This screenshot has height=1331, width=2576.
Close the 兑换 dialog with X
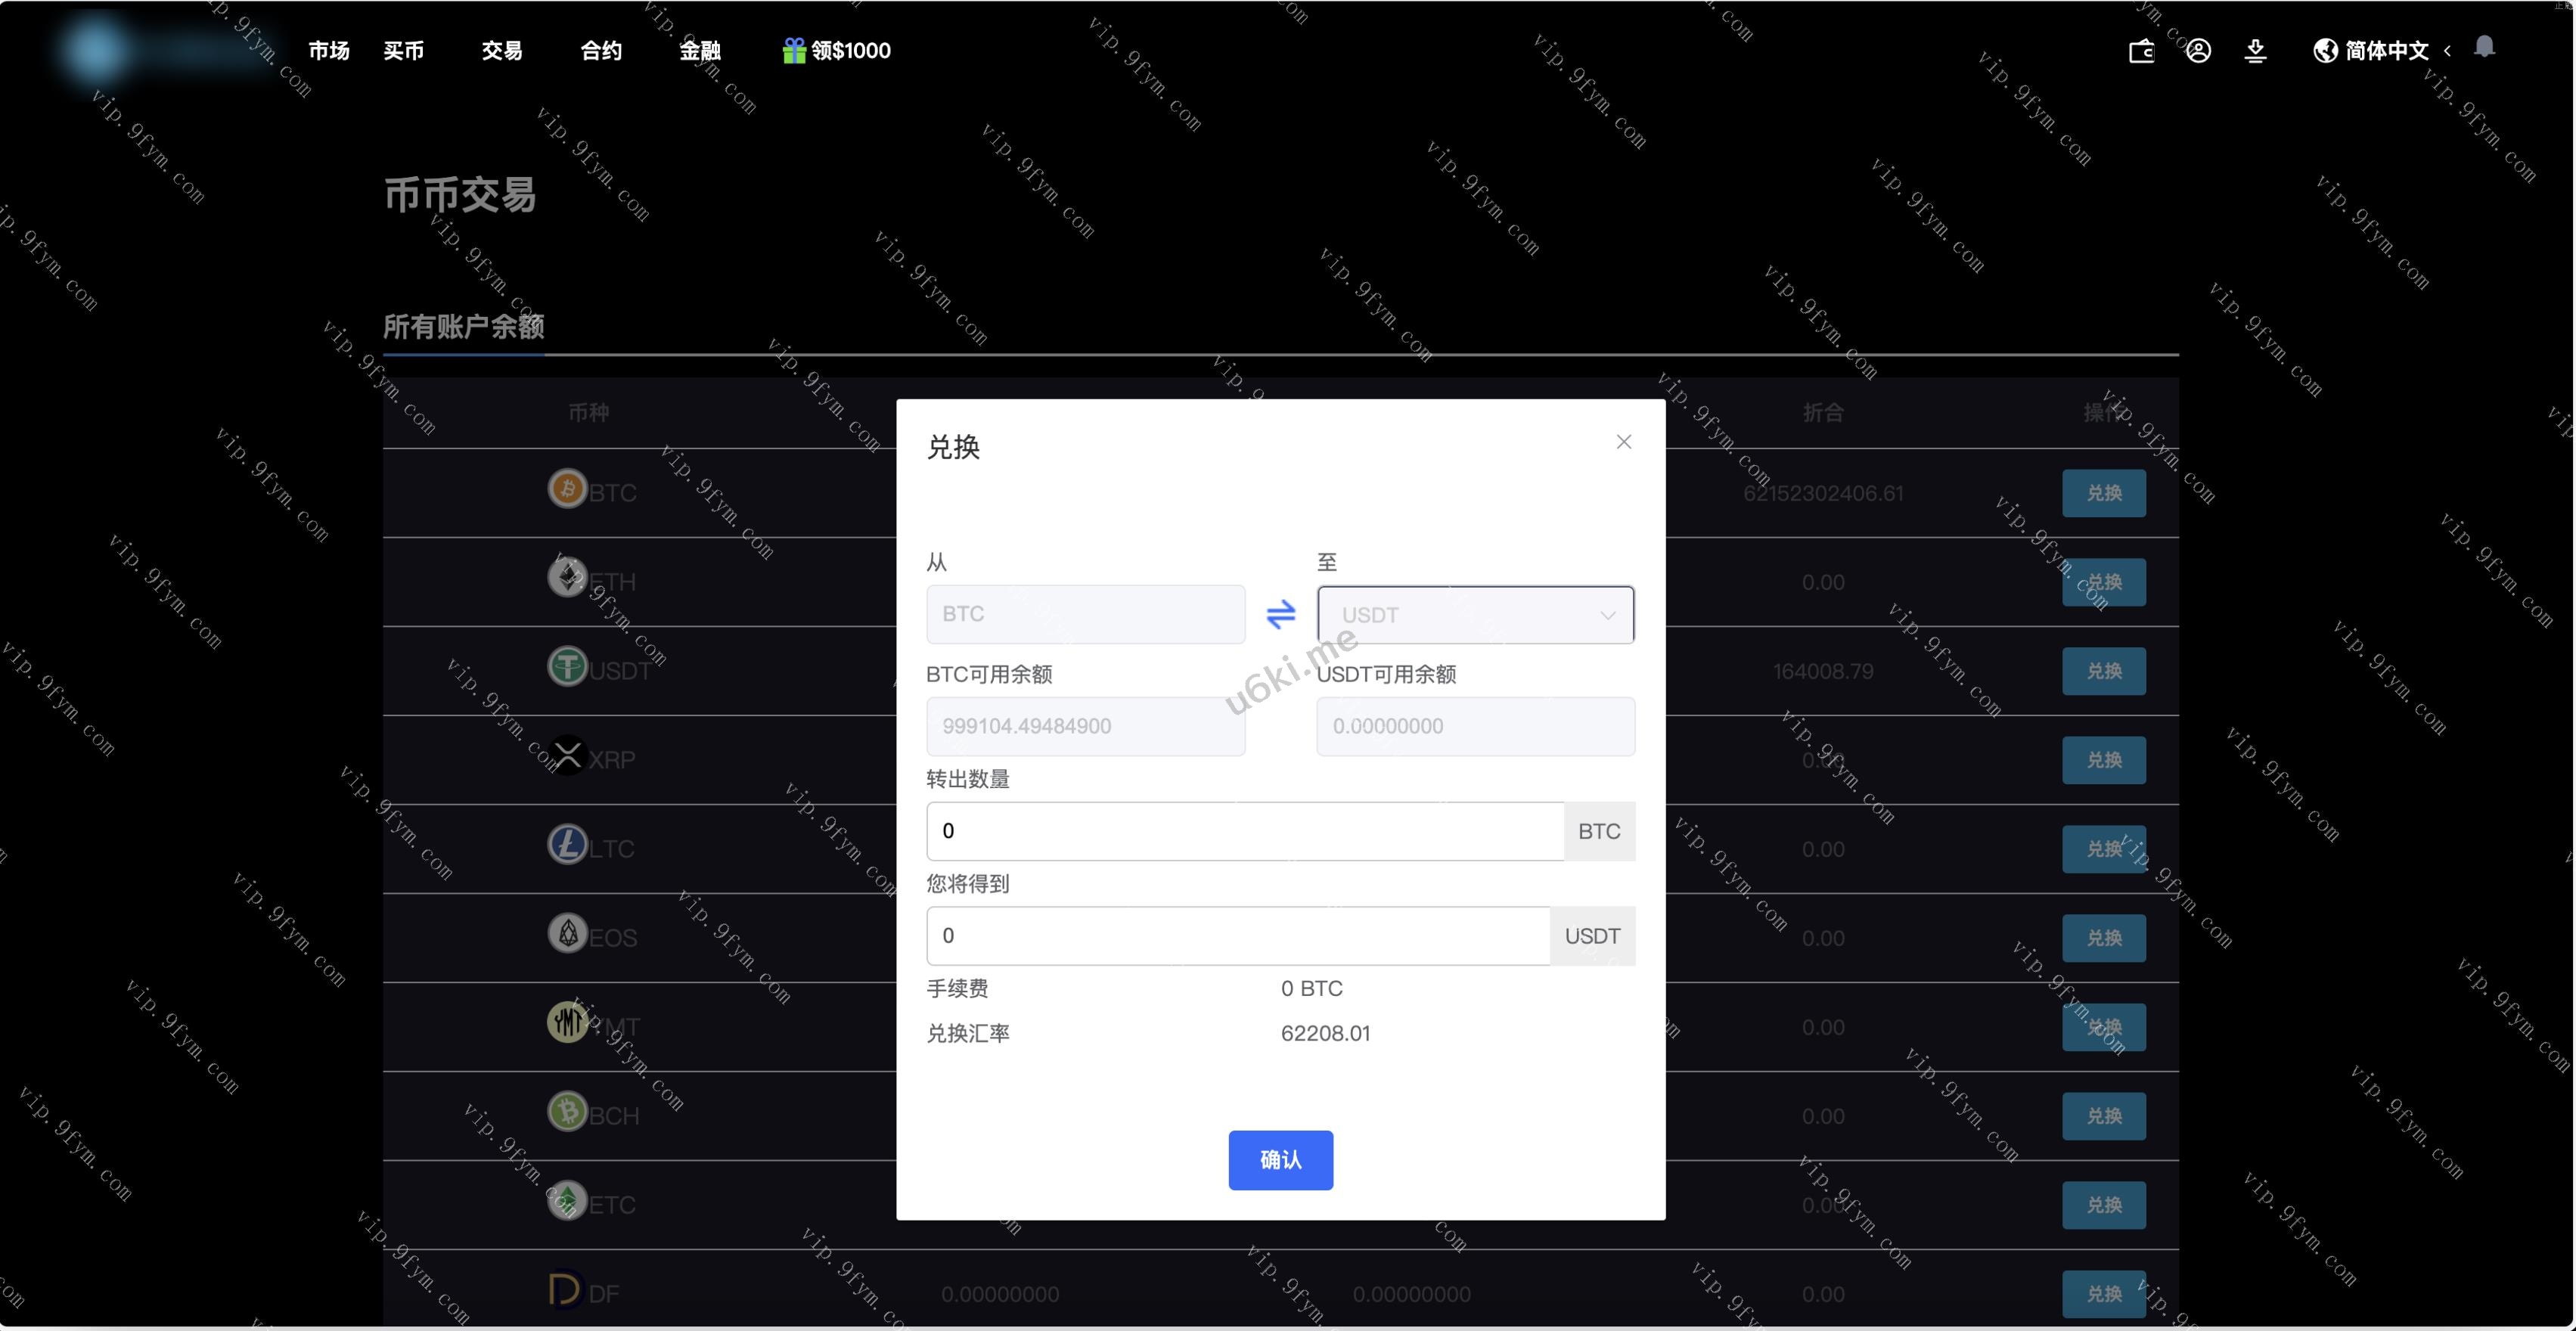click(1623, 442)
